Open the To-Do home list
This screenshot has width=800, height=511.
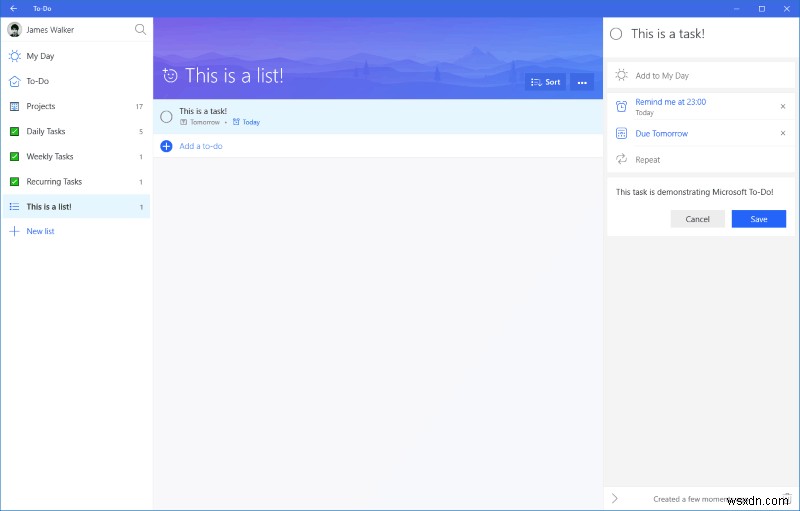(x=77, y=81)
